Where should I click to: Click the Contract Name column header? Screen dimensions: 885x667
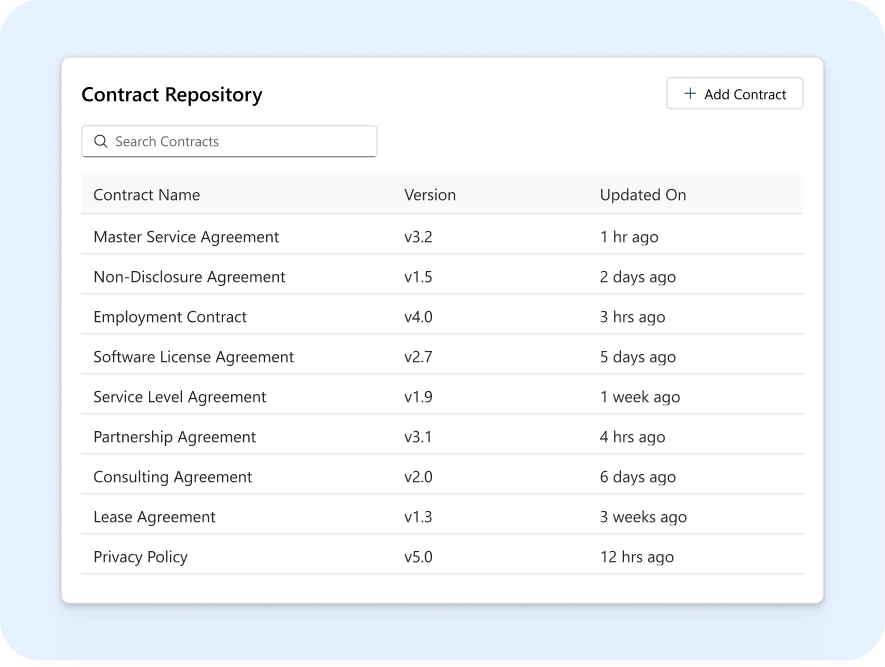coord(147,195)
